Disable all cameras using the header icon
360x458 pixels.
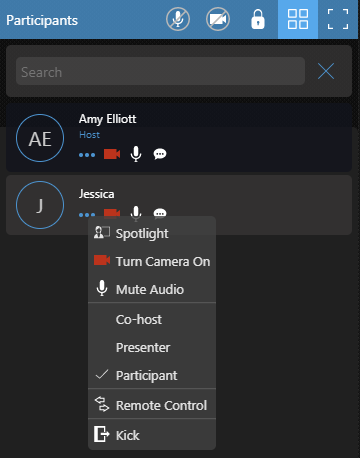pos(218,20)
